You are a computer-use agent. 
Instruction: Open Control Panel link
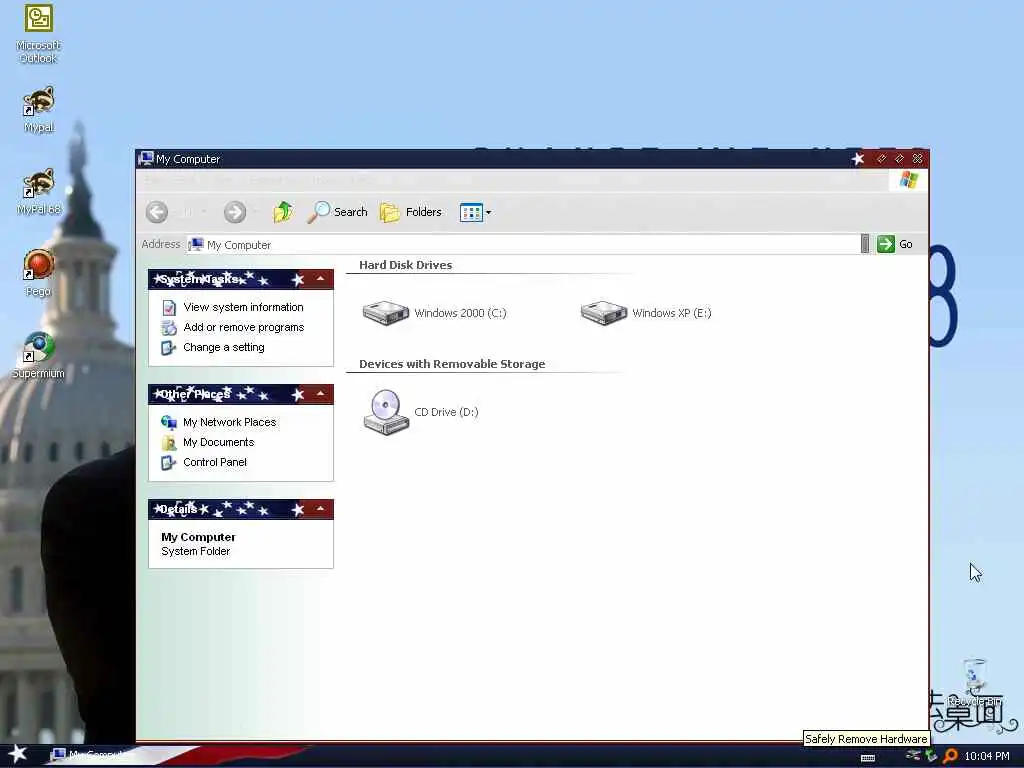pyautogui.click(x=215, y=462)
